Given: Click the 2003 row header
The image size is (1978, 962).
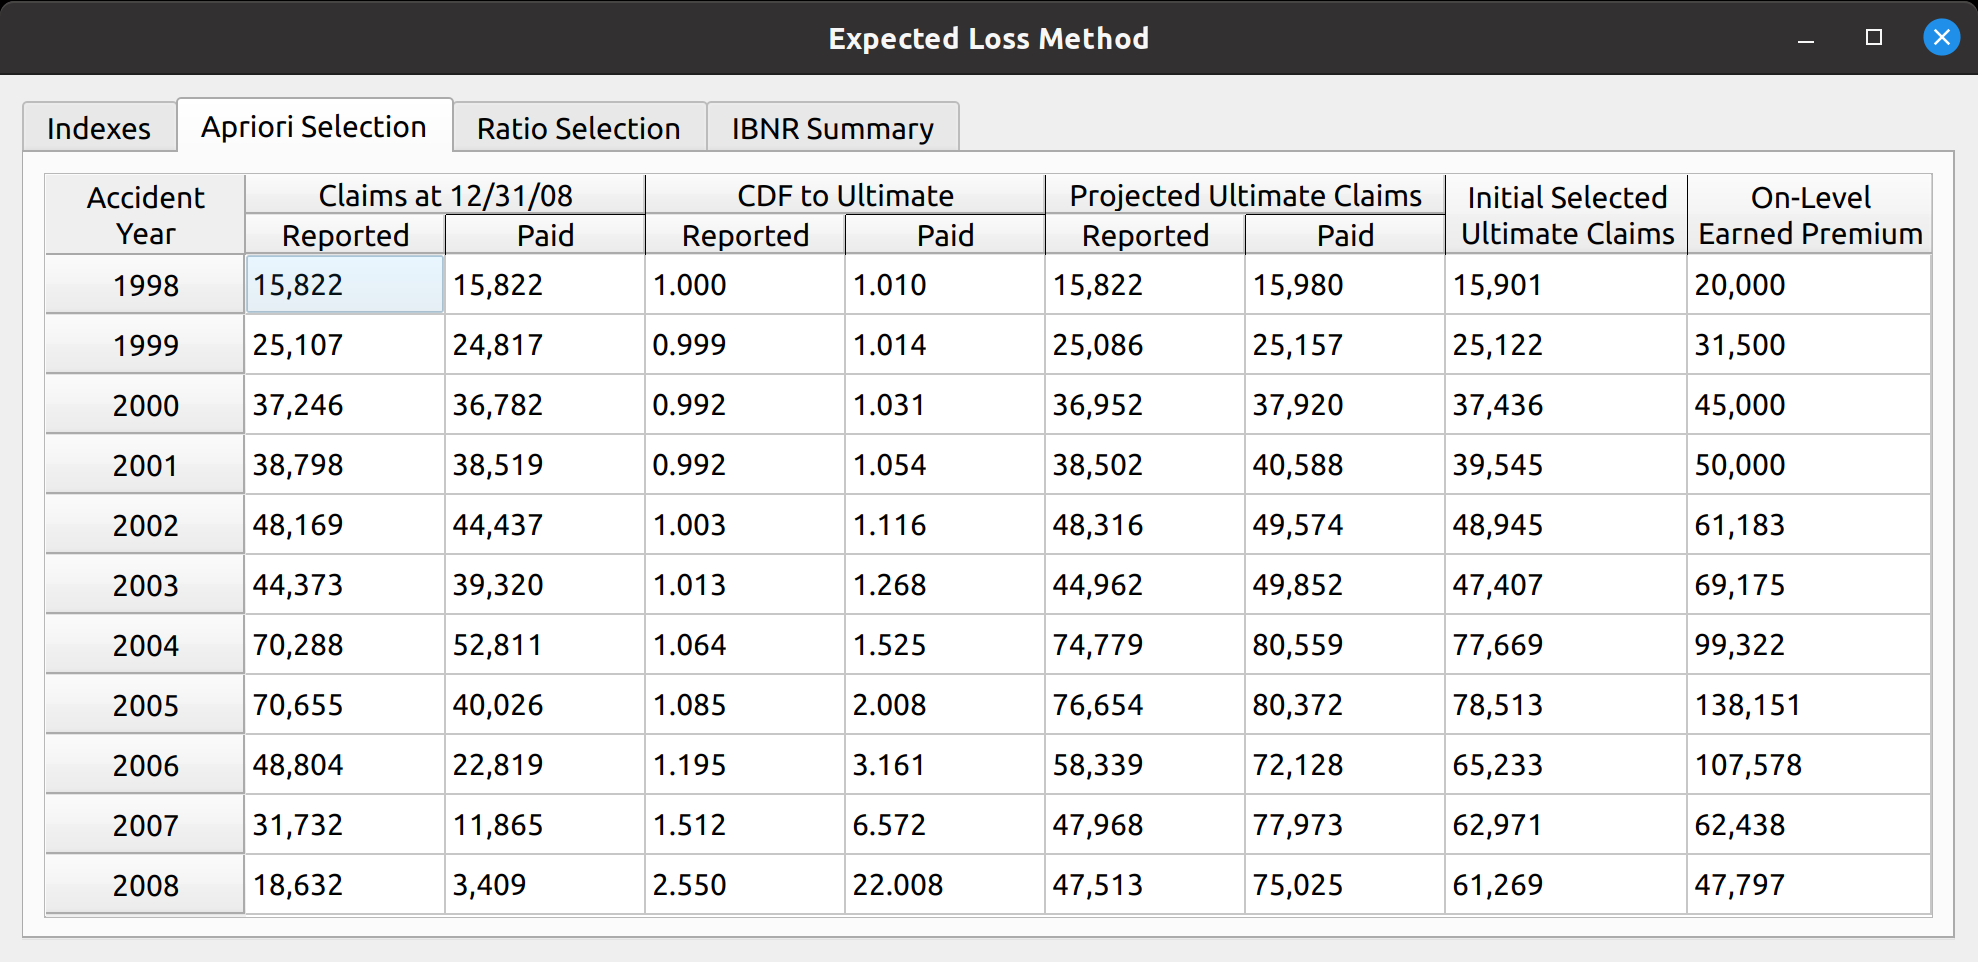Looking at the screenshot, I should [x=145, y=585].
